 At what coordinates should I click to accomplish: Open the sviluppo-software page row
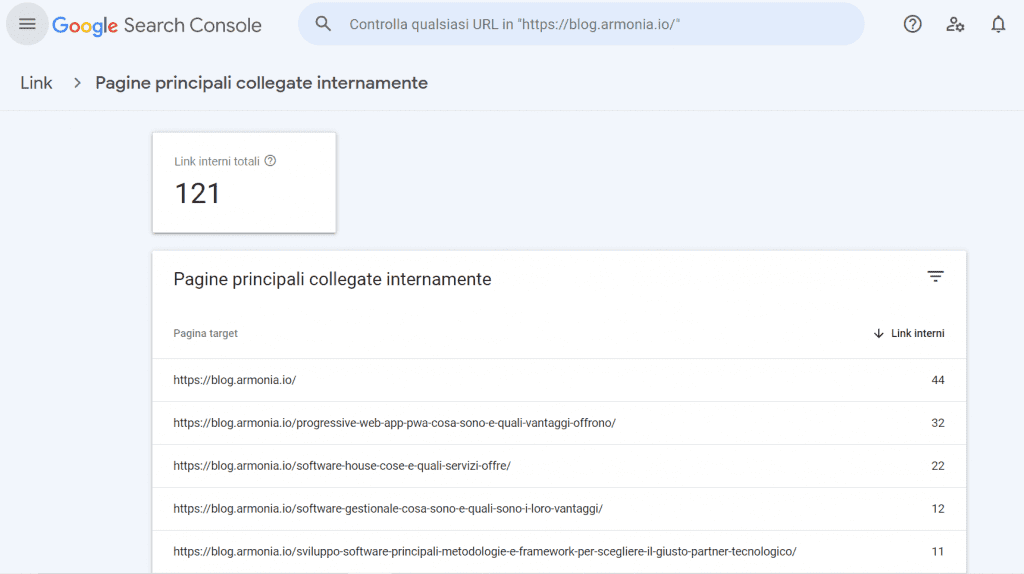click(484, 551)
